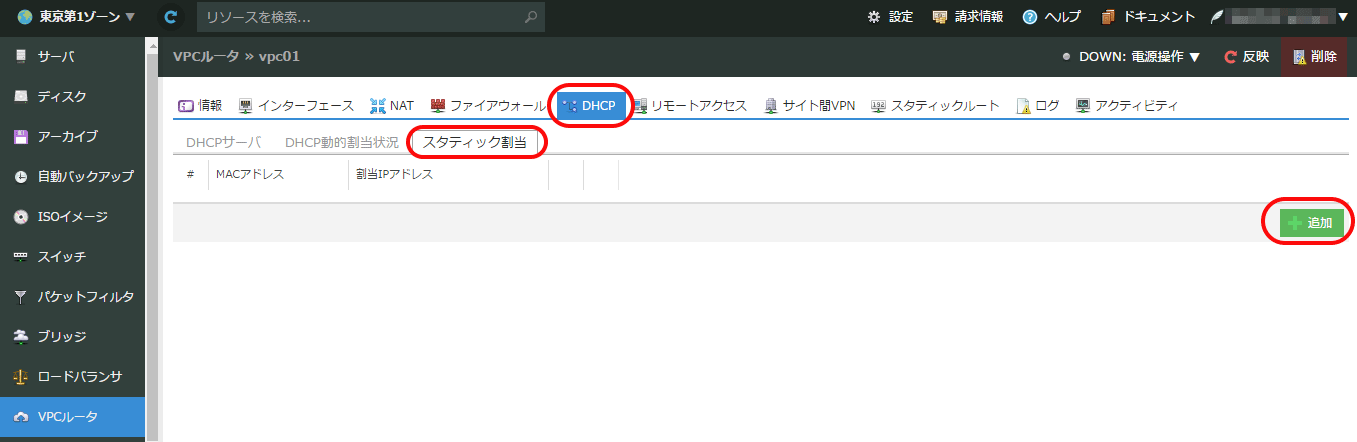Open 設定 settings from top bar
The width and height of the screenshot is (1357, 442).
pyautogui.click(x=890, y=17)
